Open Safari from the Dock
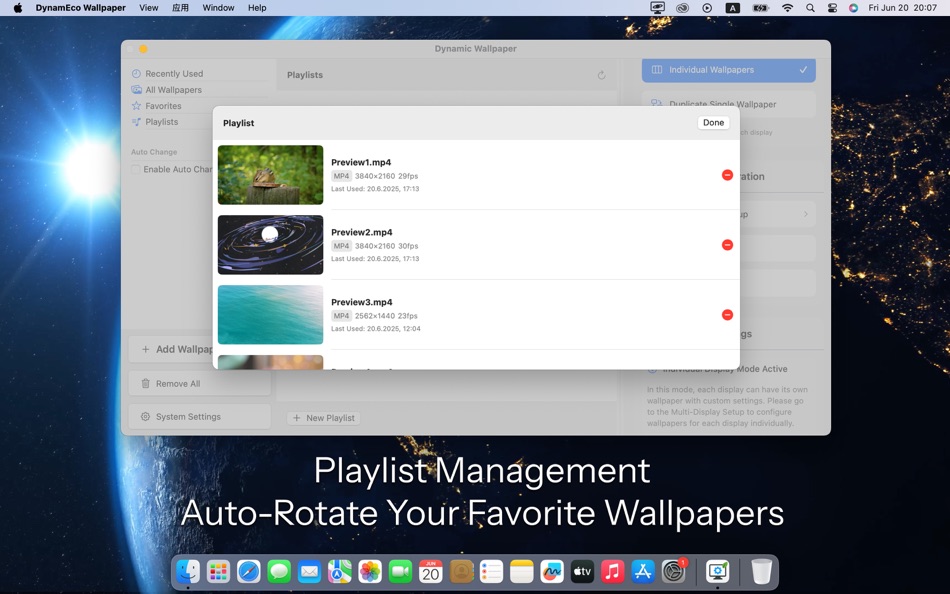The image size is (950, 594). [248, 571]
